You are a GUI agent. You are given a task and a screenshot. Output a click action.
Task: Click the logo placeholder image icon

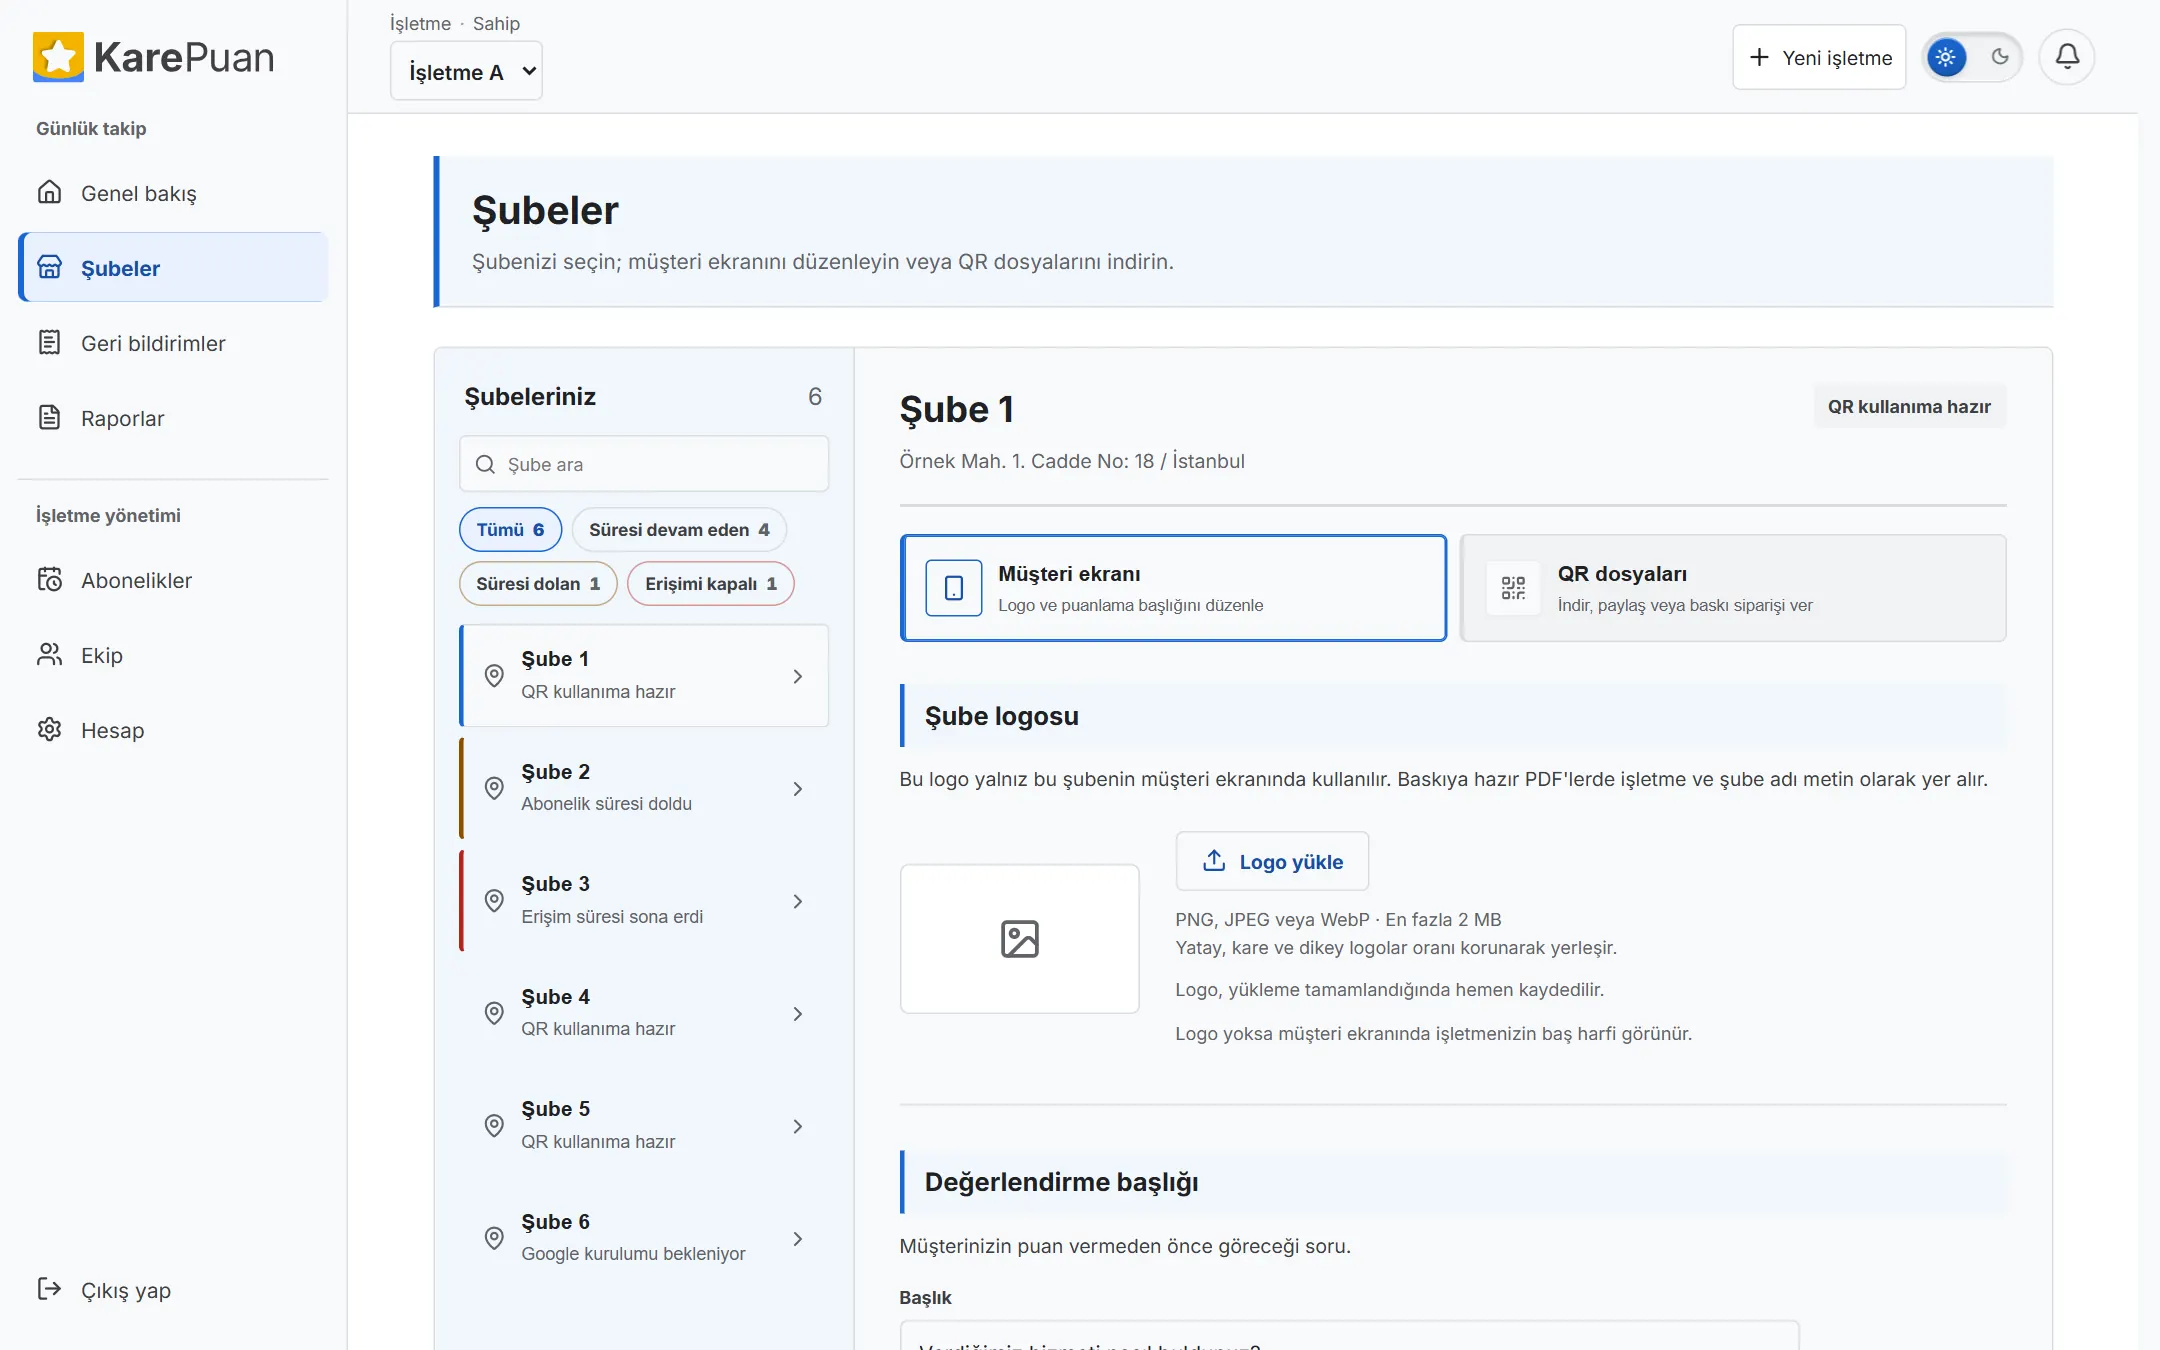point(1019,939)
